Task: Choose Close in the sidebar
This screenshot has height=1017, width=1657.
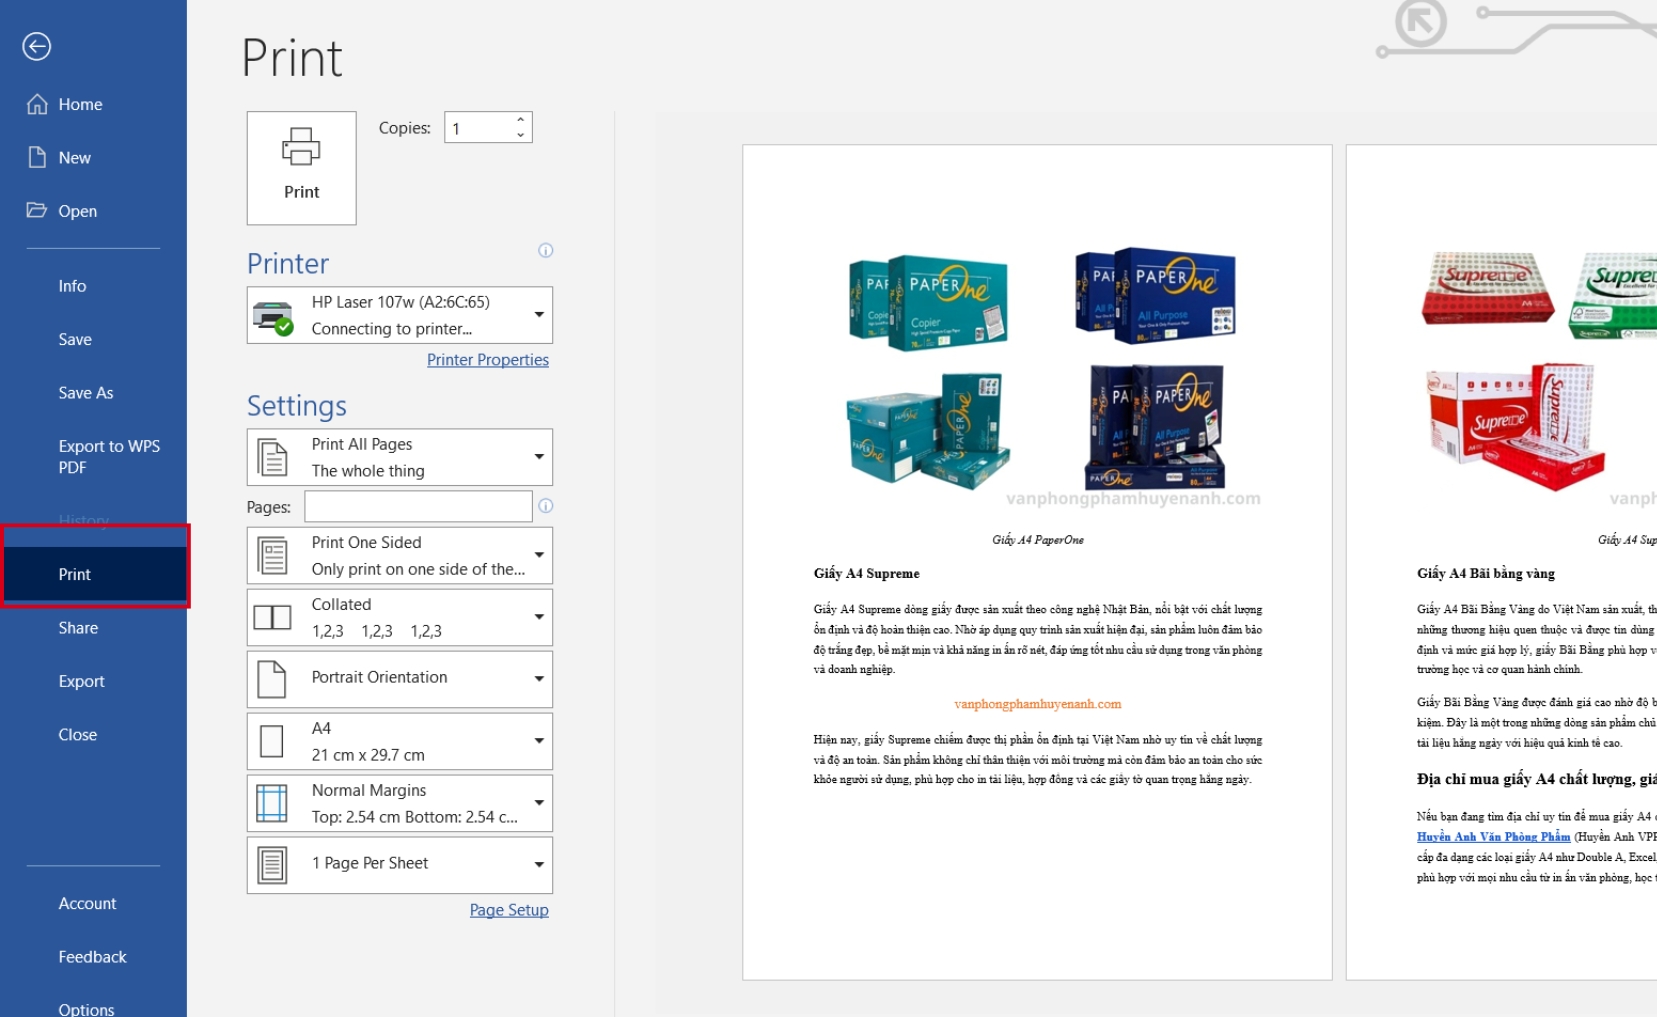Action: pos(93,734)
